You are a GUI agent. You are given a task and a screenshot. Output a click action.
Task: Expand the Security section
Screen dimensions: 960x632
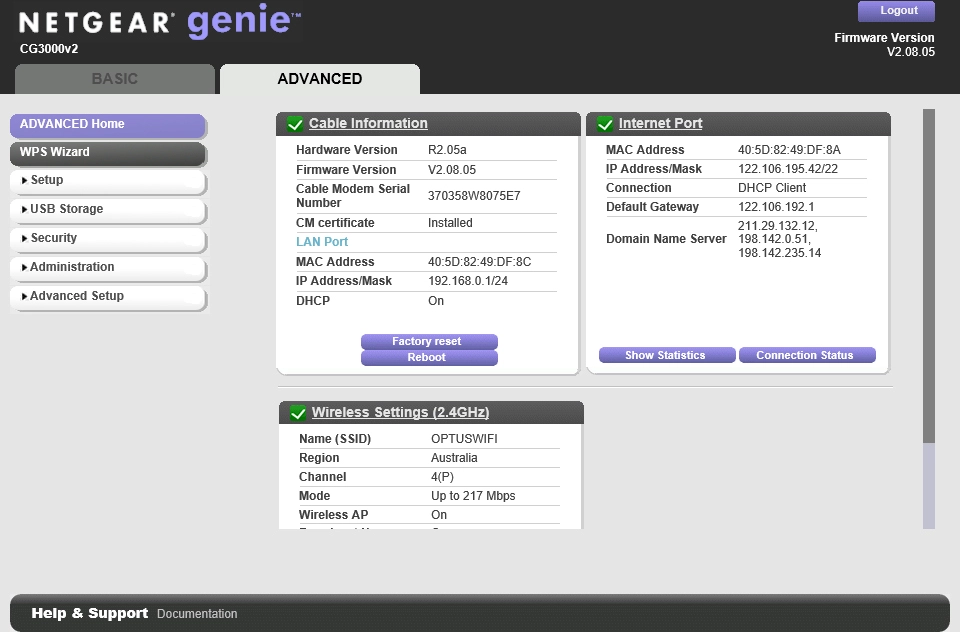108,238
